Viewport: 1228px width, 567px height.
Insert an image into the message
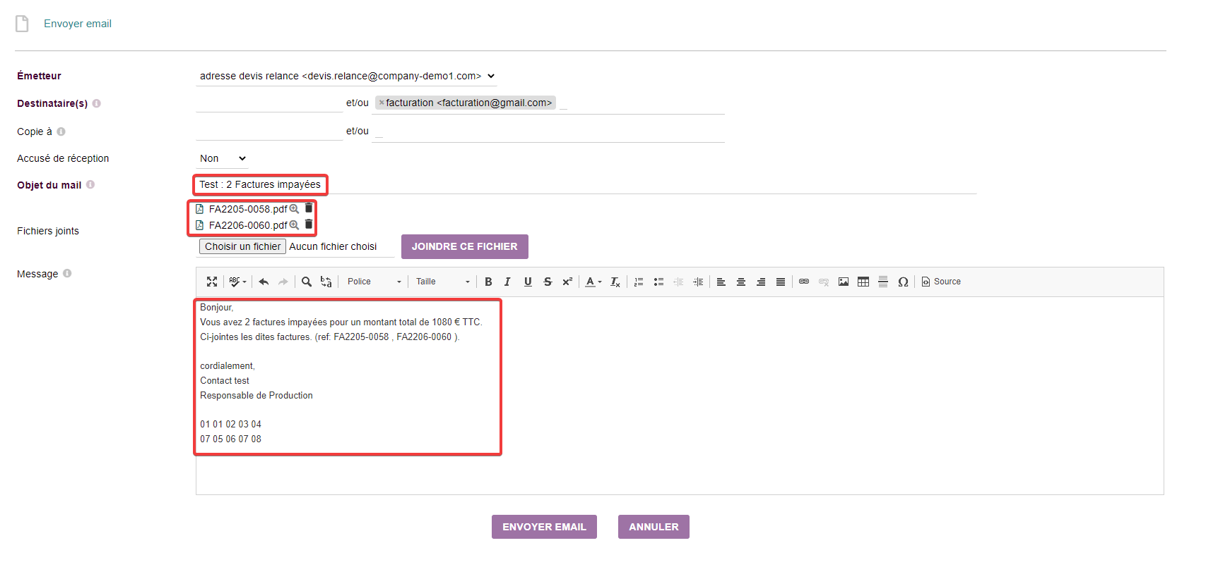coord(843,282)
